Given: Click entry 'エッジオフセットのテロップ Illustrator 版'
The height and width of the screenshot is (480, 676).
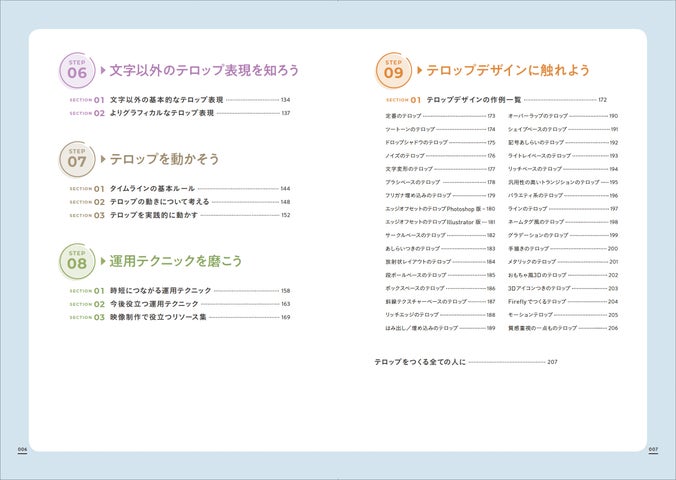Looking at the screenshot, I should coord(433,222).
